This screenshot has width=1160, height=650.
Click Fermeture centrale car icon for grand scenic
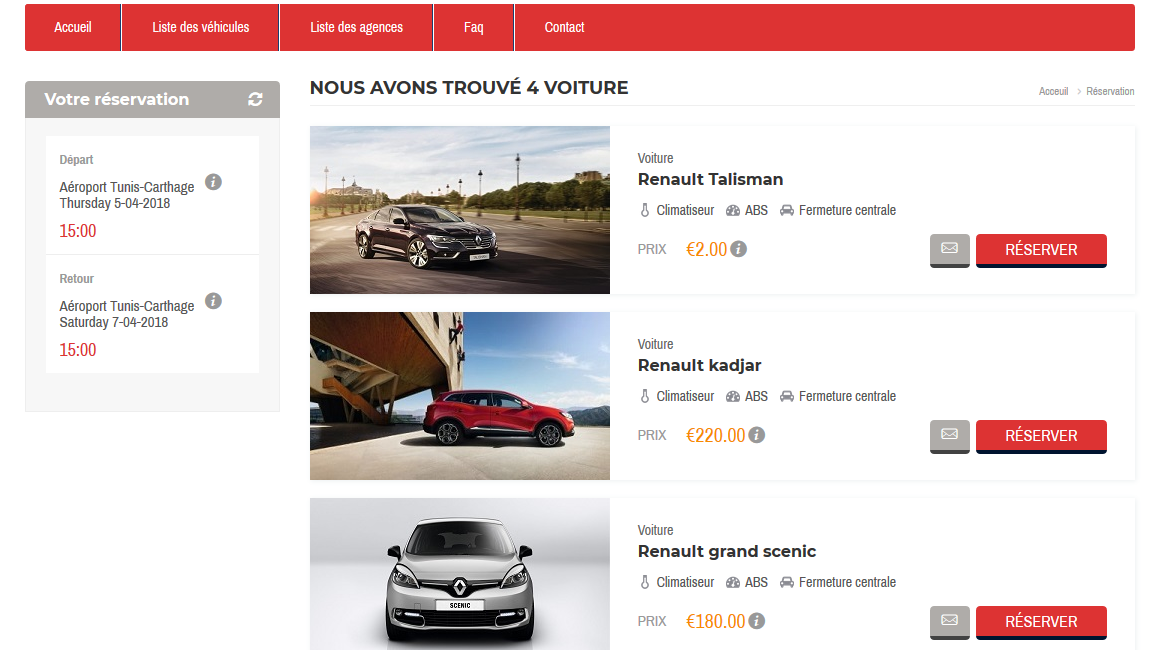[x=786, y=583]
